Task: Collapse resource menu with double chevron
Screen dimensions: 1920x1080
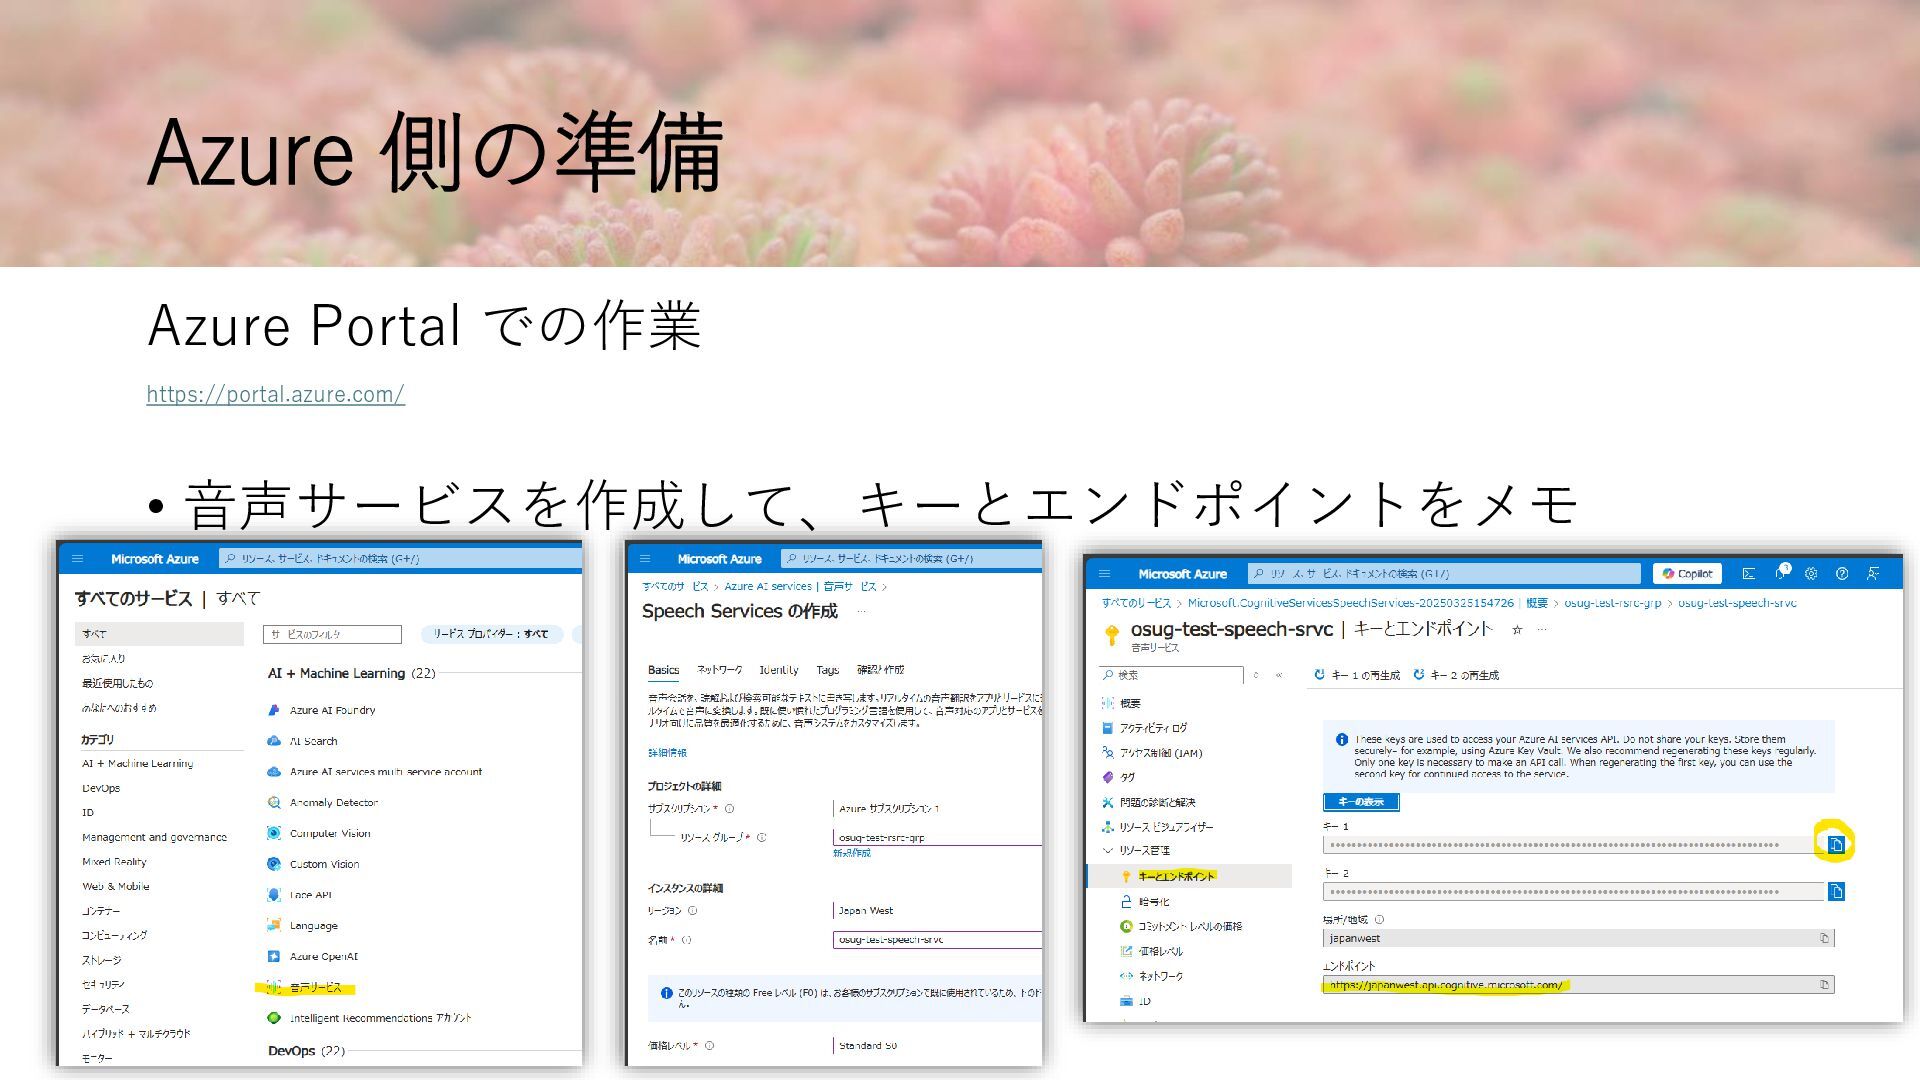Action: [x=1278, y=675]
